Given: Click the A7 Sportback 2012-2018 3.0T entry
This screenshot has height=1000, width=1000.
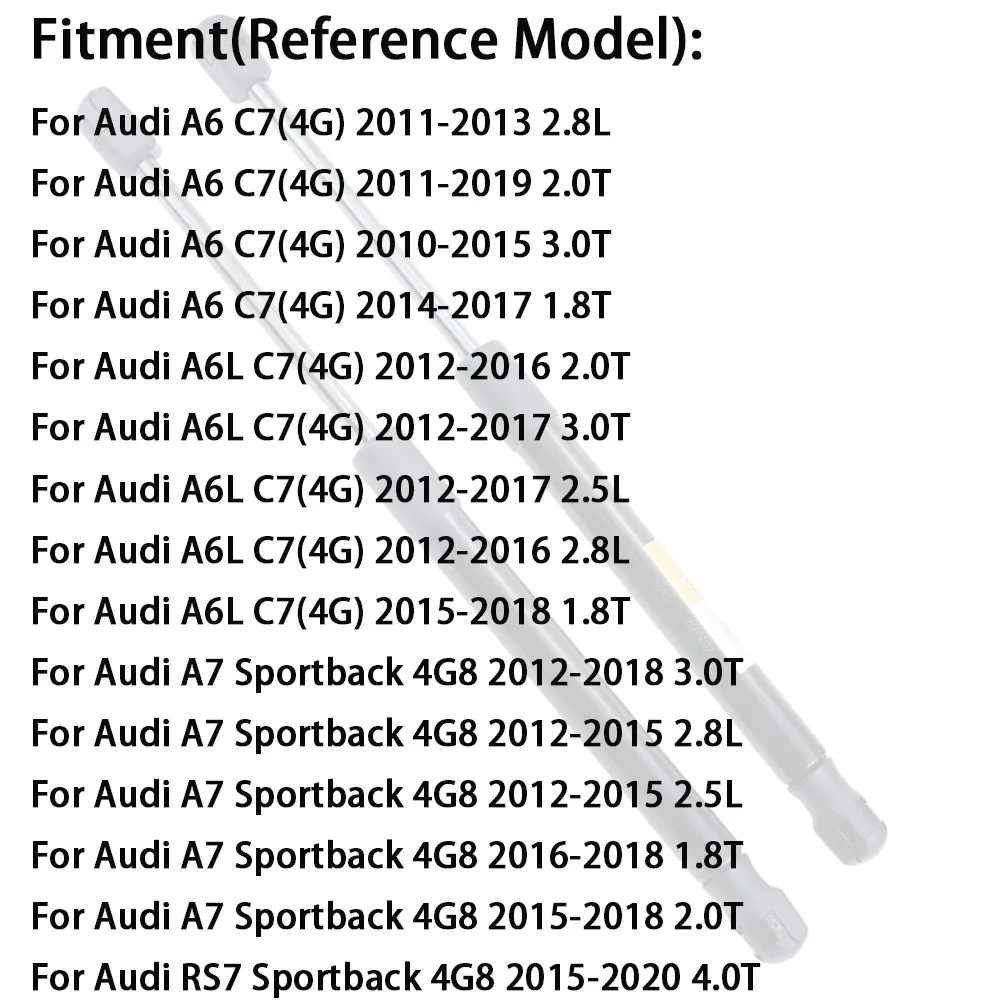Looking at the screenshot, I should [x=387, y=673].
